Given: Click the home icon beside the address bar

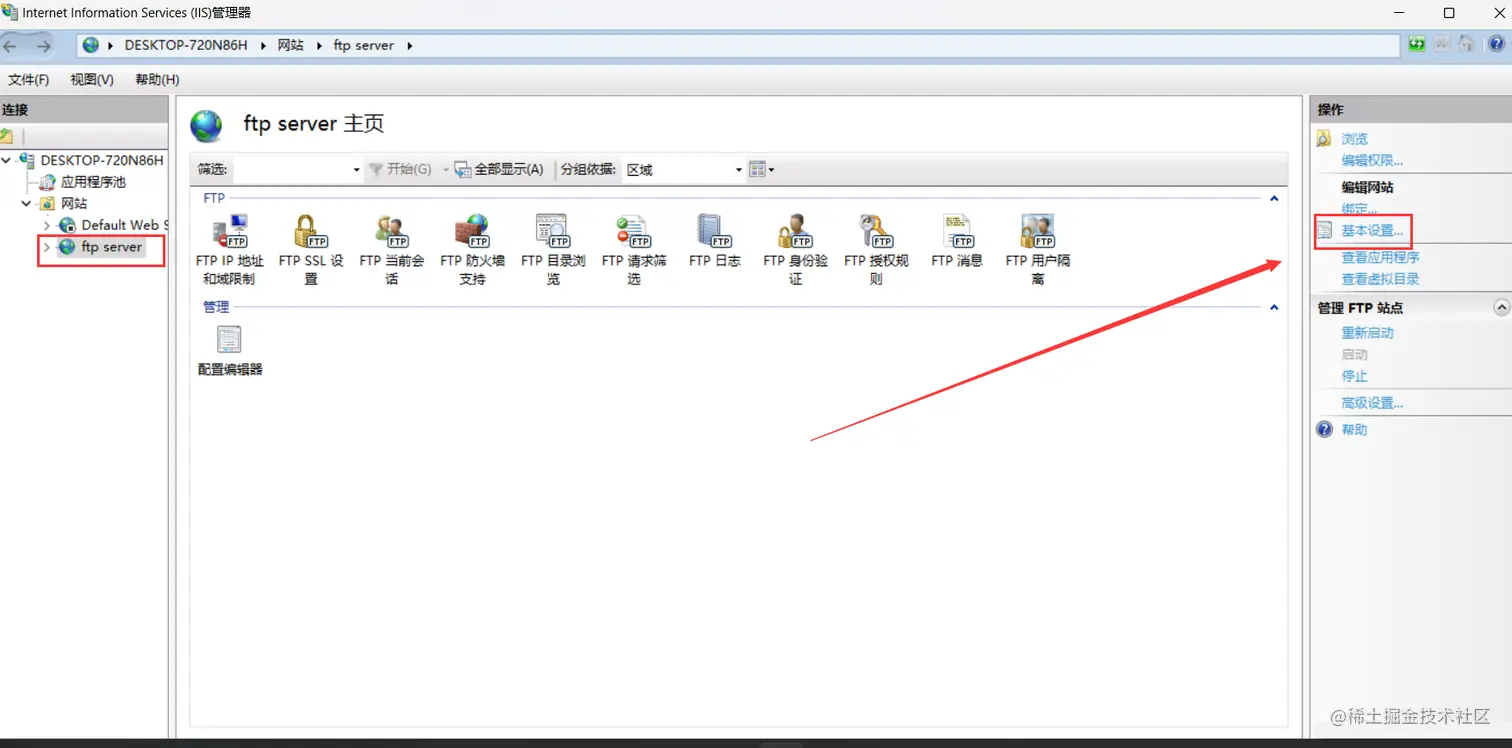Looking at the screenshot, I should click(x=1466, y=44).
